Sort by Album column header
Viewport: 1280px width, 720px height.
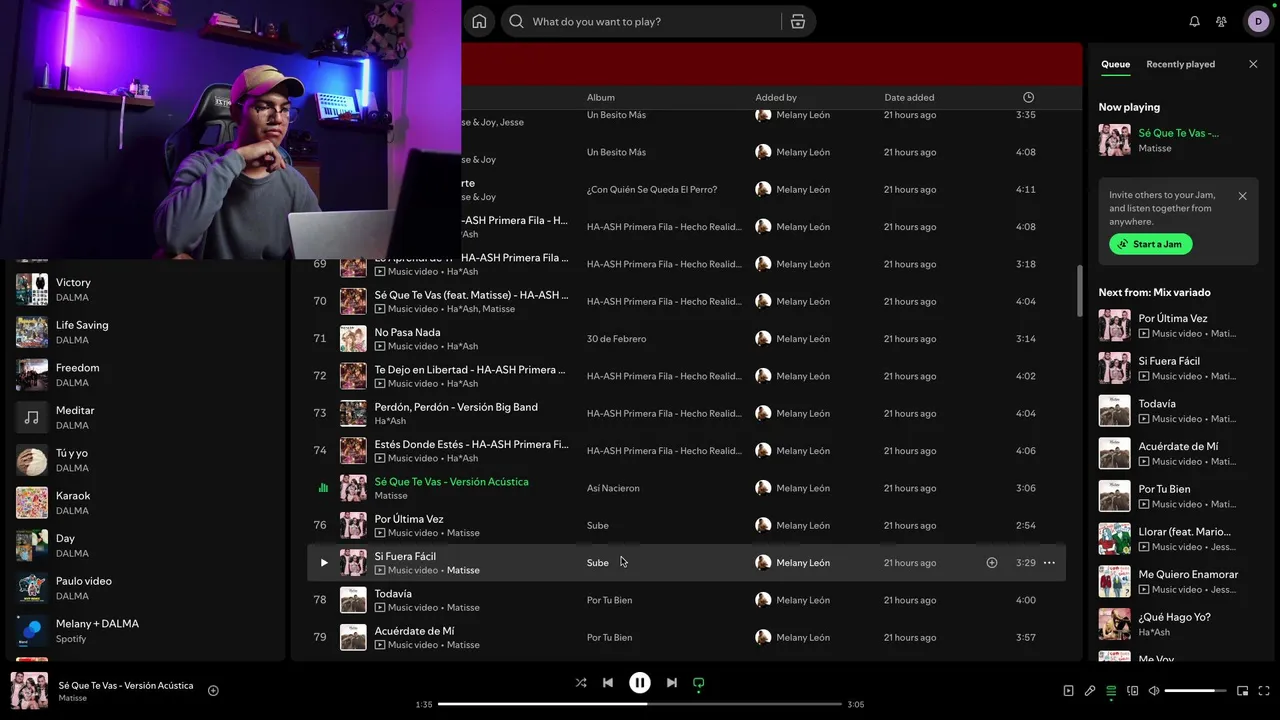click(x=600, y=97)
